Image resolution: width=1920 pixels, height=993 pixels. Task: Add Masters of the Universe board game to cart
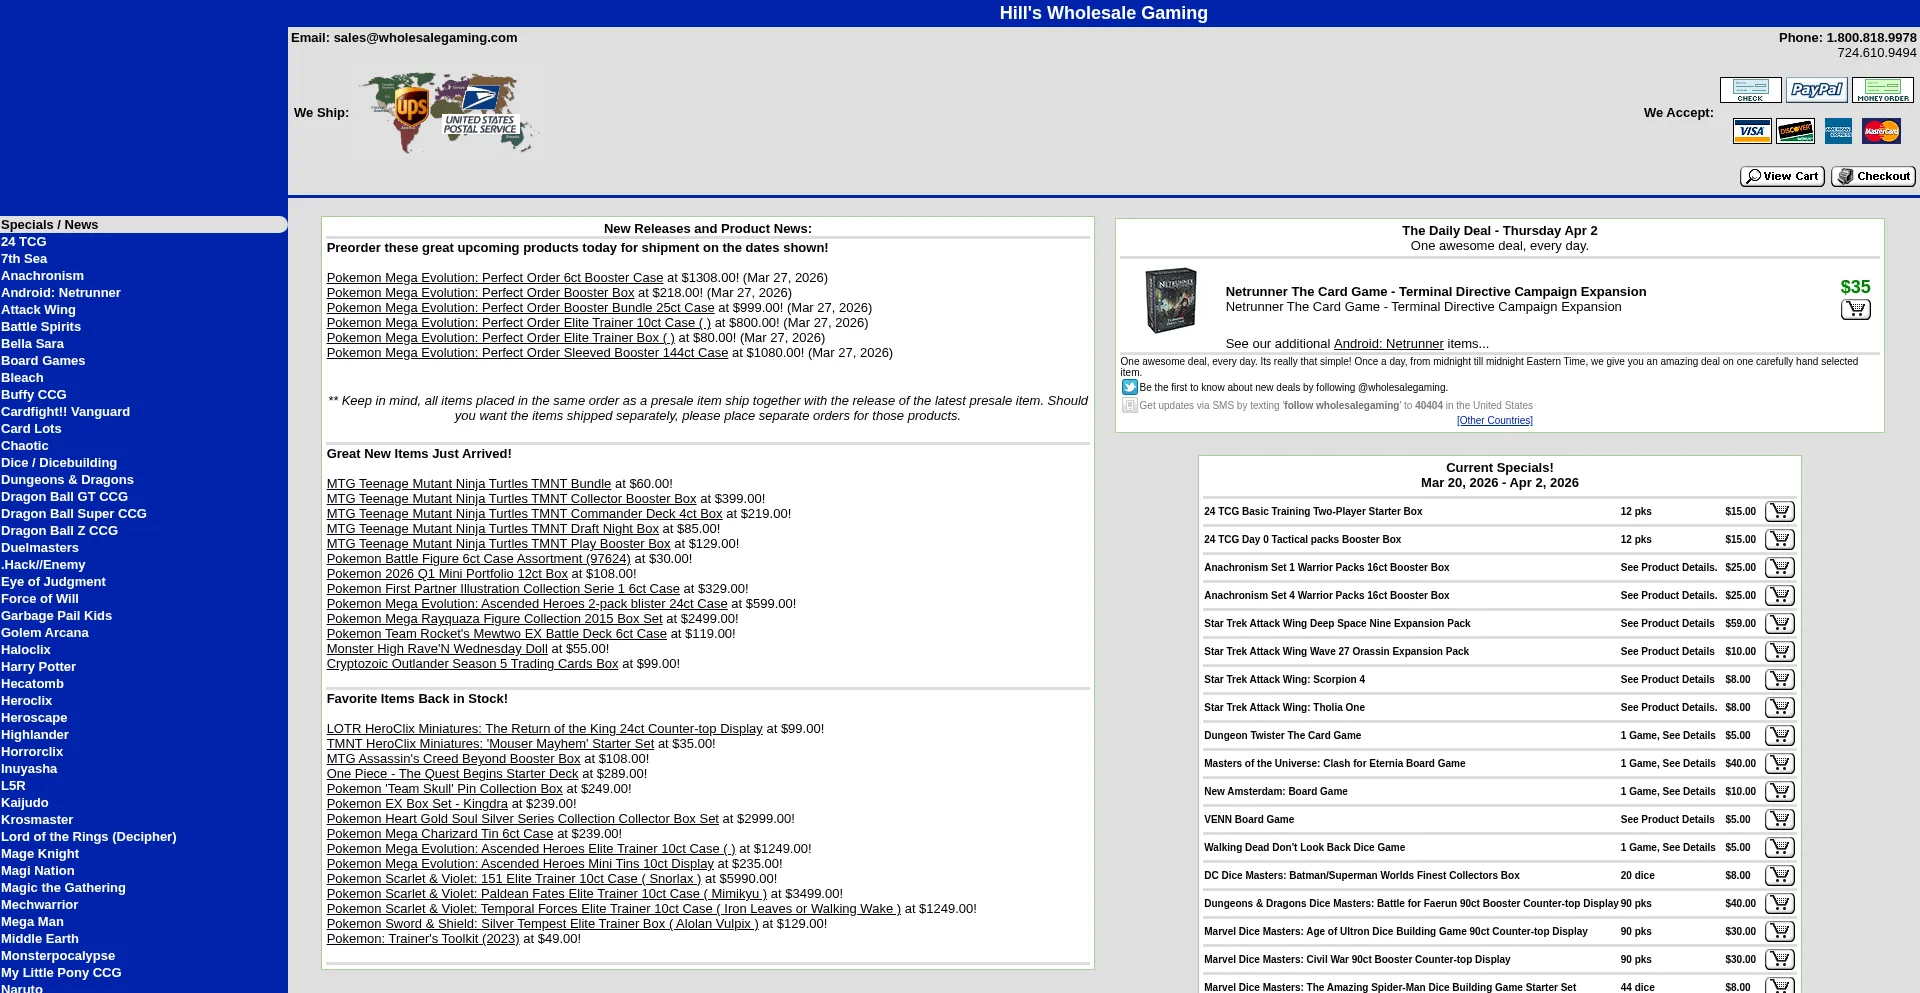[x=1780, y=764]
